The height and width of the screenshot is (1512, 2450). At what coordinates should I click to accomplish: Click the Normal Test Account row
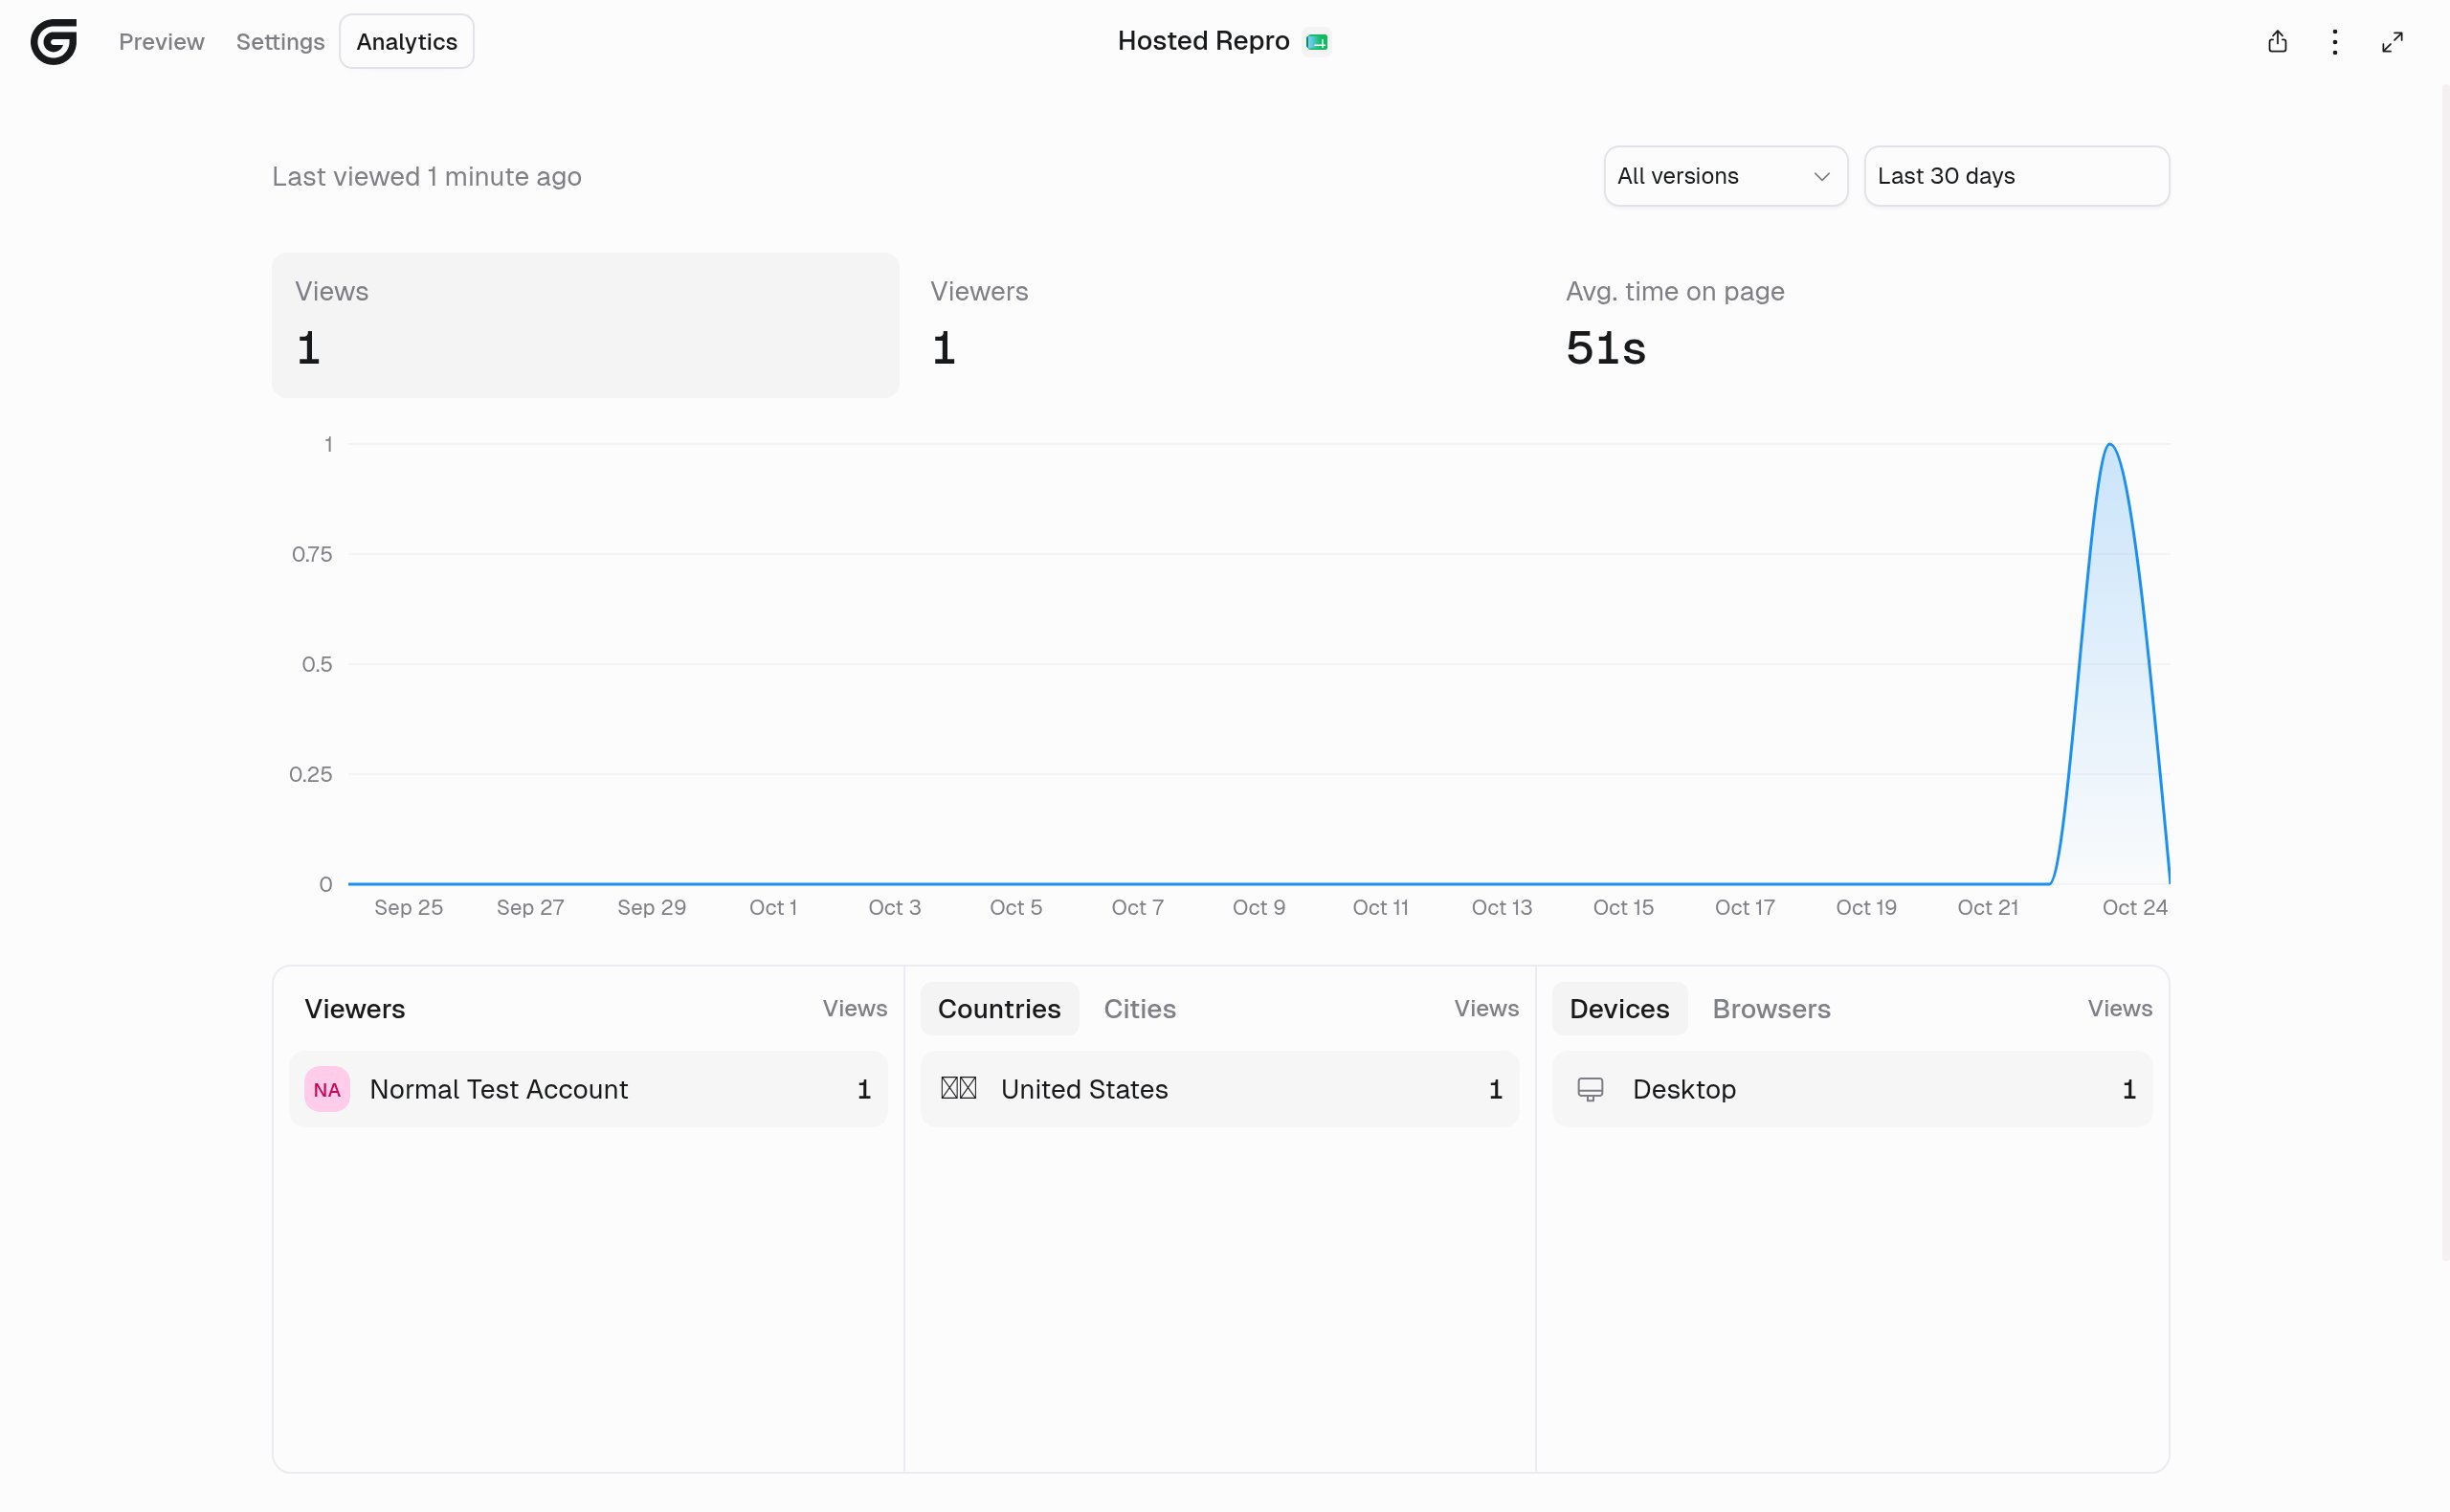coord(588,1089)
